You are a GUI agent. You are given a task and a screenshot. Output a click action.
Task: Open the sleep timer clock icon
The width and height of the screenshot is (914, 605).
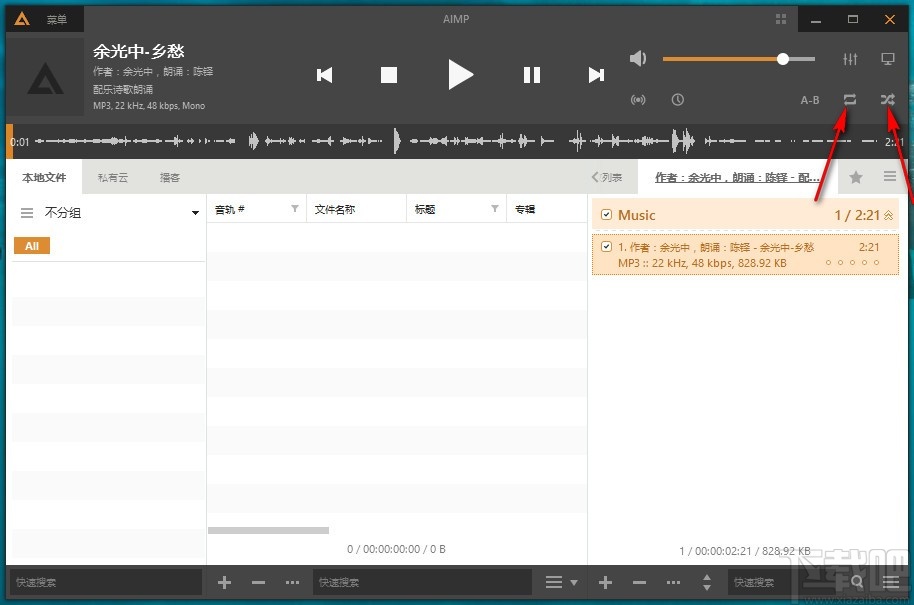[678, 100]
